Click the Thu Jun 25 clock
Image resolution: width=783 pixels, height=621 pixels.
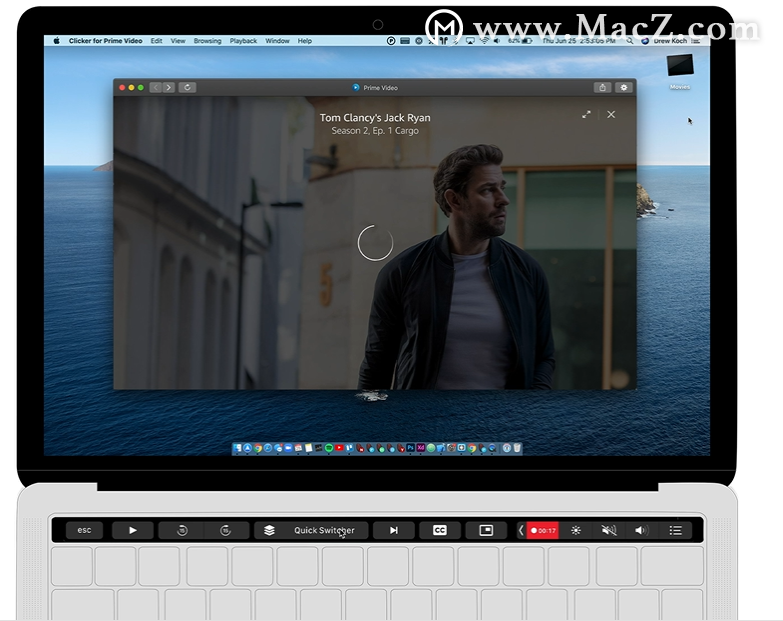pos(578,41)
